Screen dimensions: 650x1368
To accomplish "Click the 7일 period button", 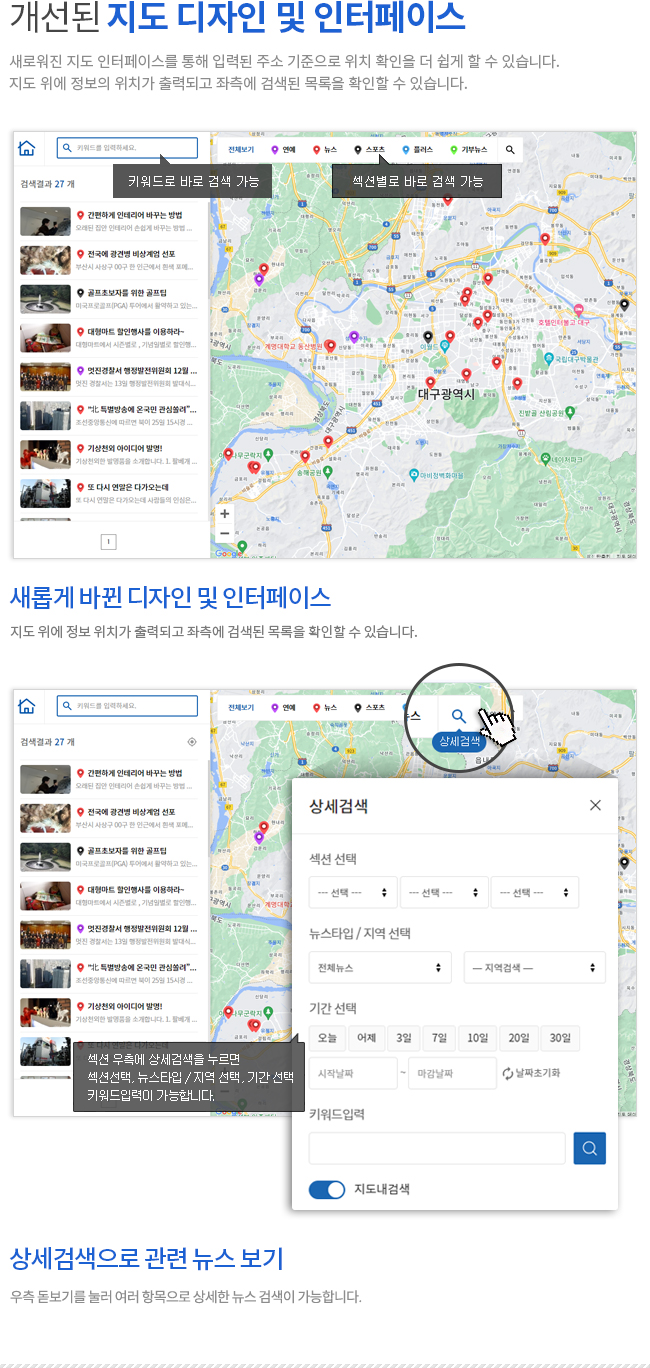I will point(436,1038).
